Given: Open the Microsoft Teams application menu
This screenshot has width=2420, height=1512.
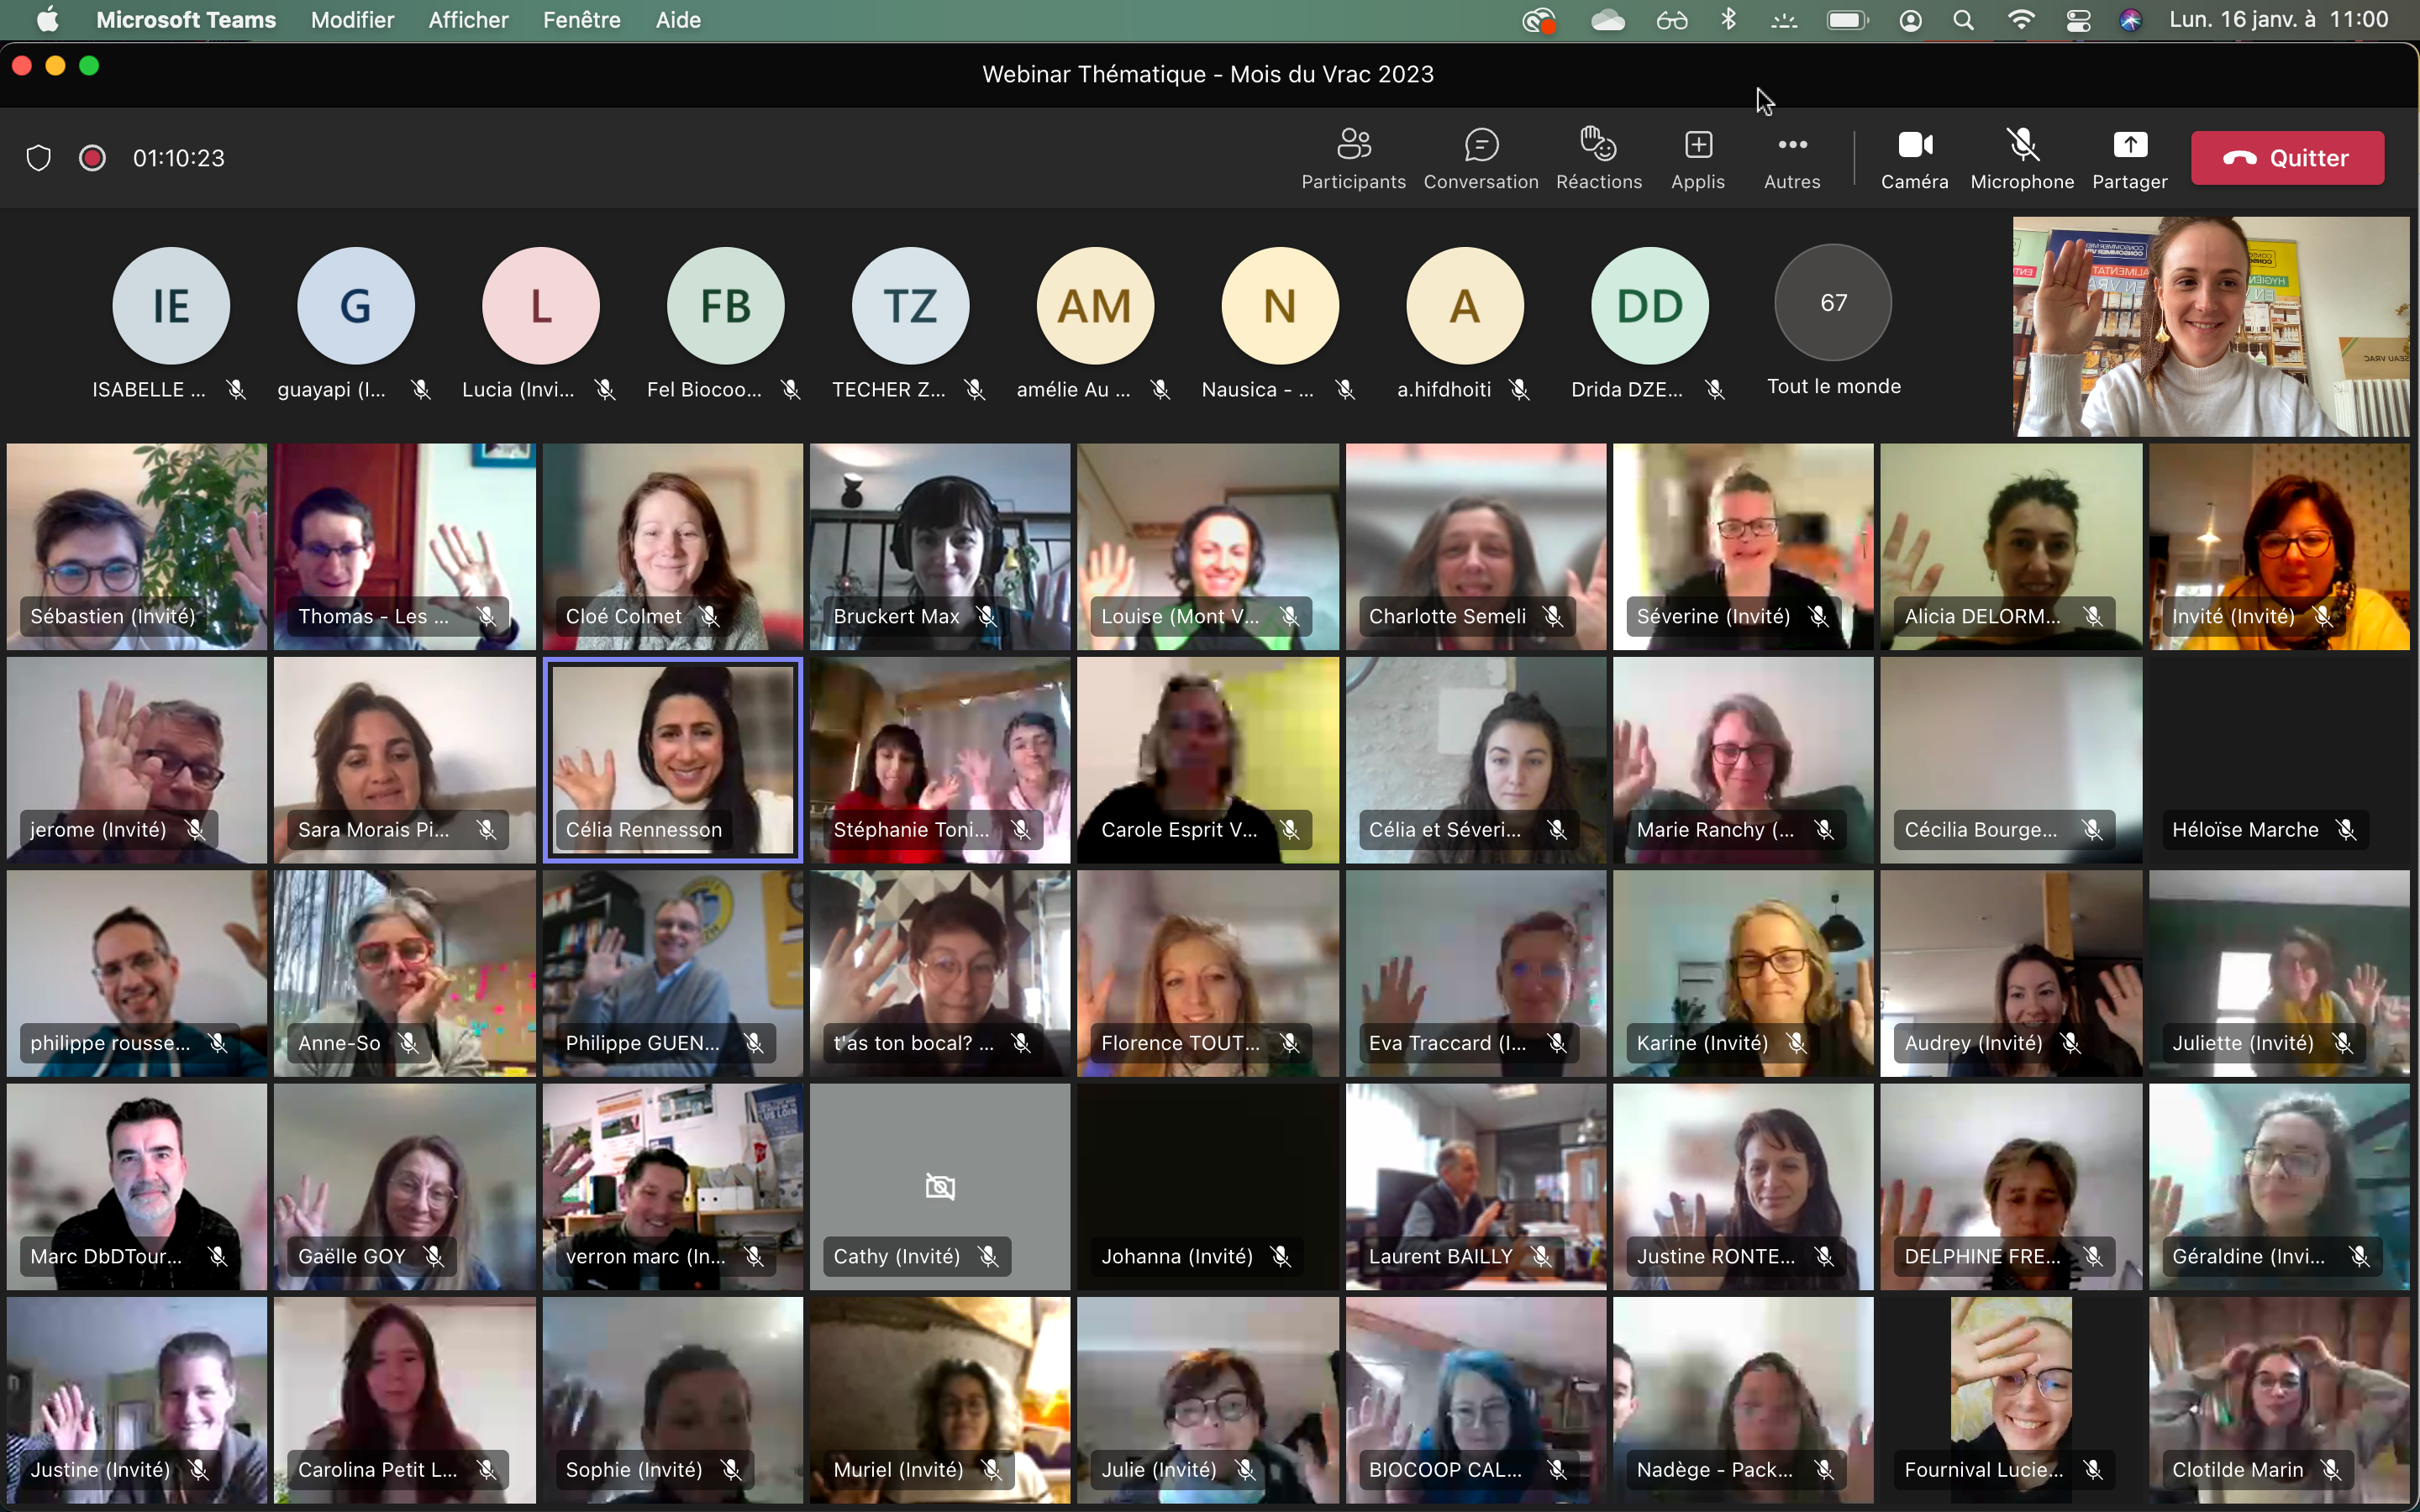Looking at the screenshot, I should tap(186, 20).
